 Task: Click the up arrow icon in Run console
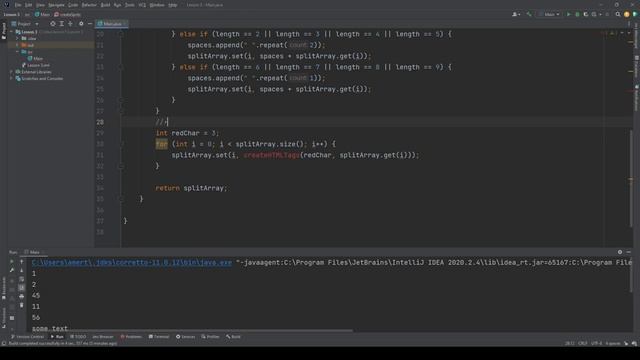[x=22, y=262]
